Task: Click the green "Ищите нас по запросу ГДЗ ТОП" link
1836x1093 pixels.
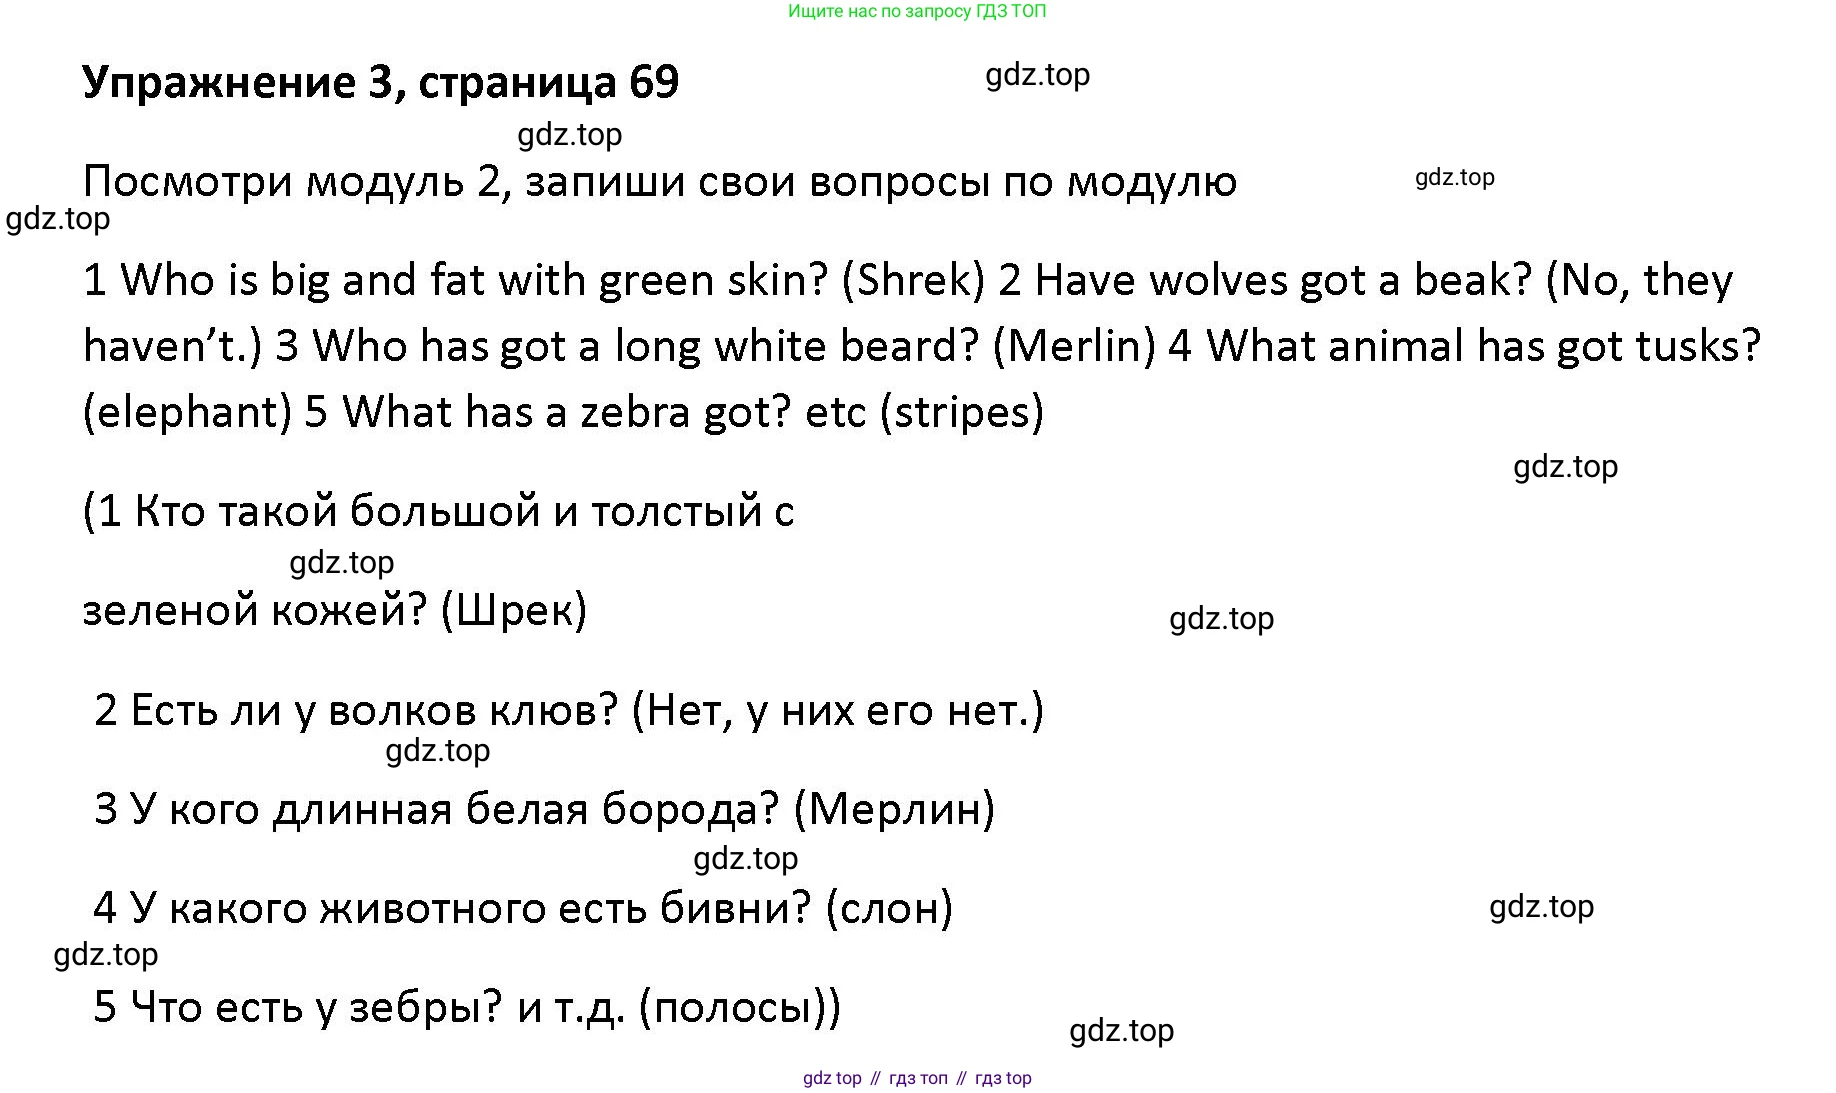Action: (916, 12)
